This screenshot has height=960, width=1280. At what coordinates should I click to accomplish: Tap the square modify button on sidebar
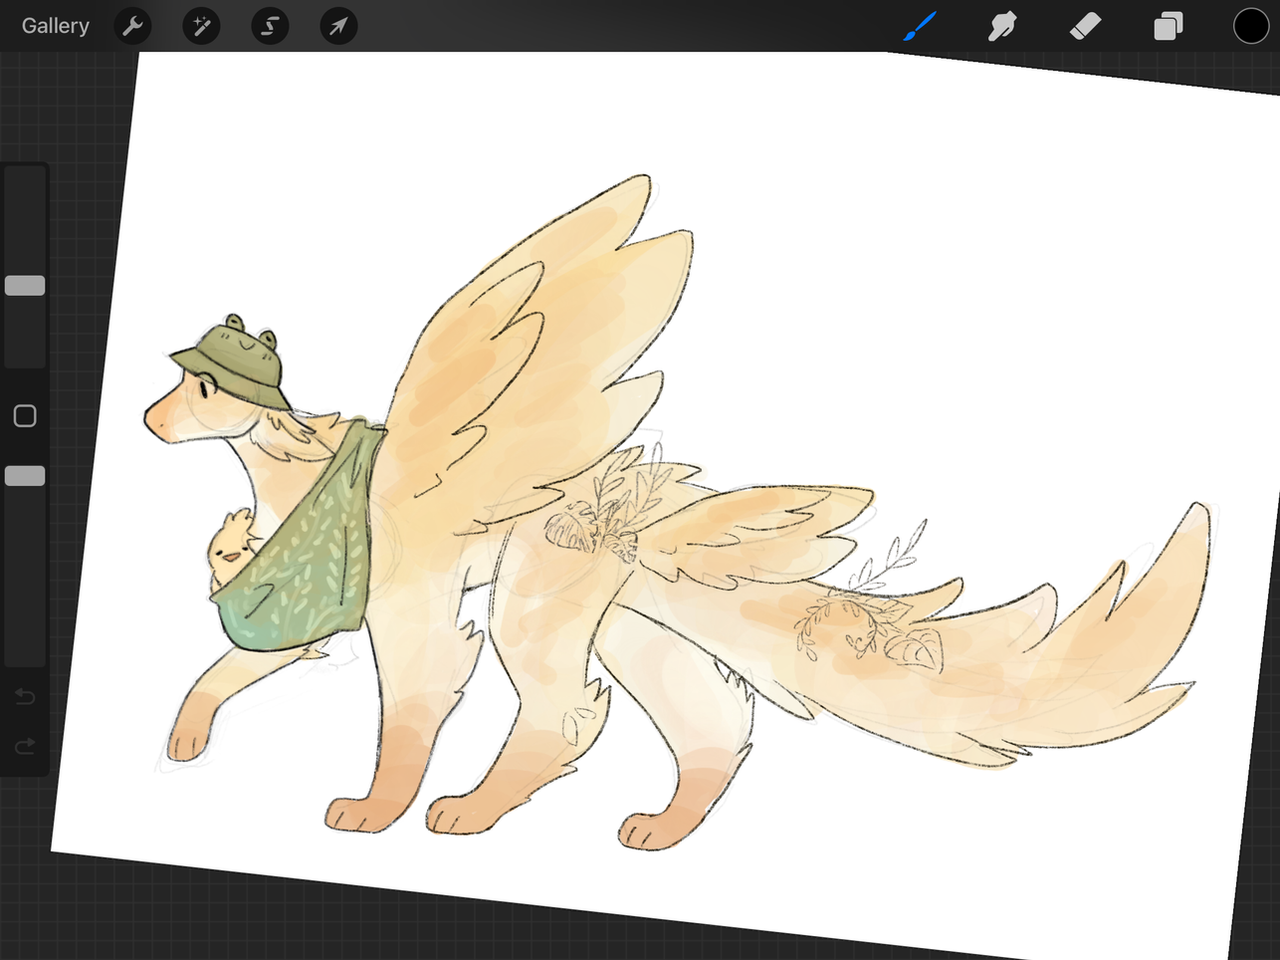click(25, 416)
